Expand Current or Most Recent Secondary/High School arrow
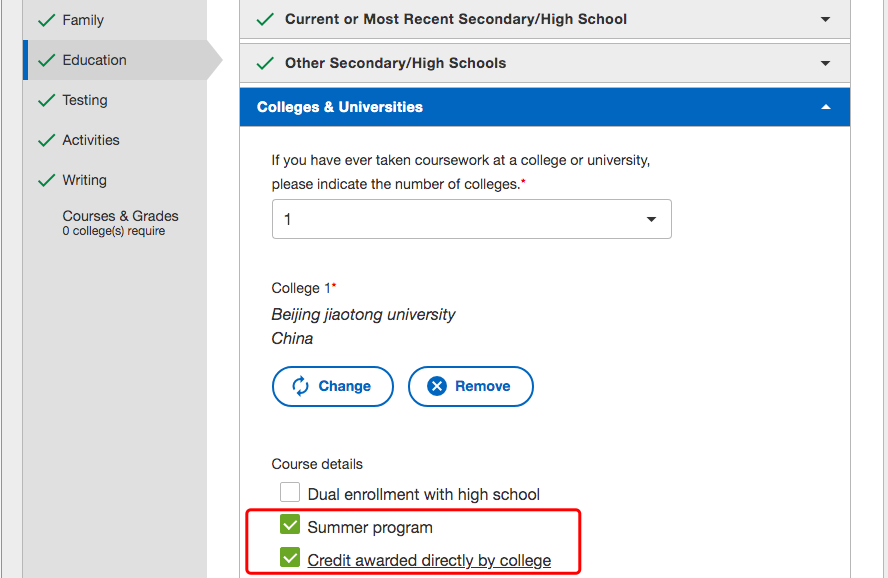 (x=826, y=19)
